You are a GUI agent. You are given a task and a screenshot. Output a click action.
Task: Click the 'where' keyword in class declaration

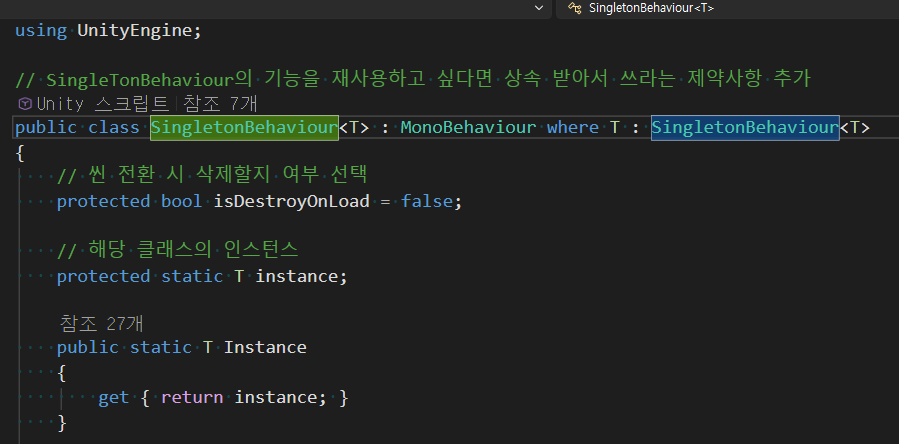click(x=573, y=127)
